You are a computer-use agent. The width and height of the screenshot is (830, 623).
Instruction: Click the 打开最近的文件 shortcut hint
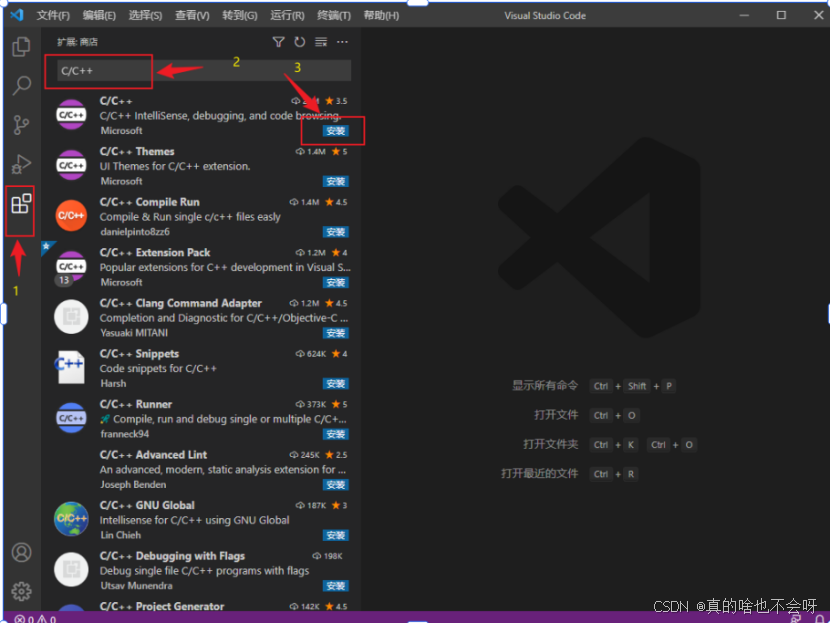tap(539, 473)
